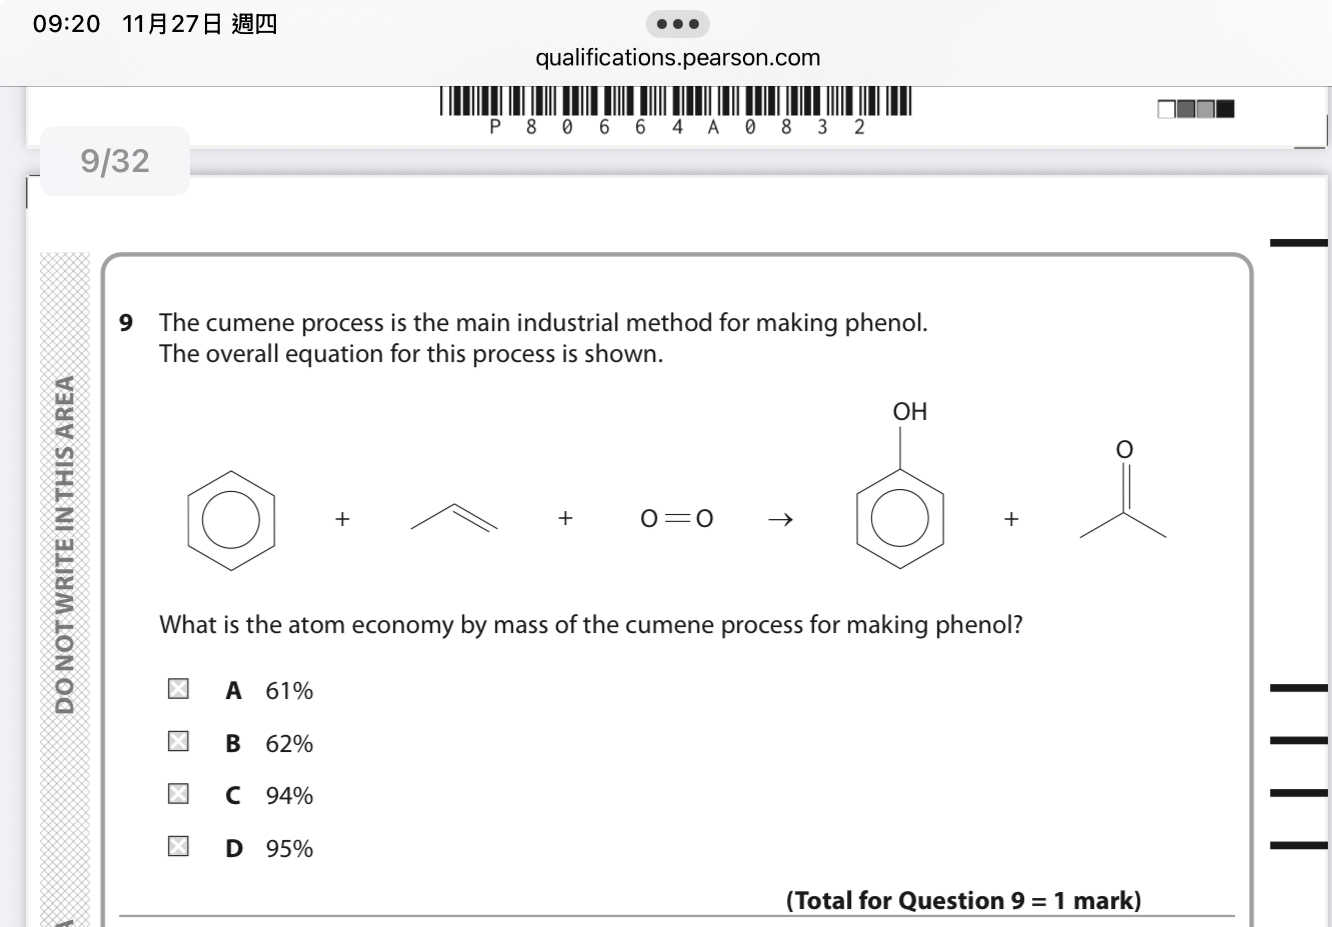Viewport: 1332px width, 927px height.
Task: Select answer checkbox C 94%
Action: pos(178,794)
